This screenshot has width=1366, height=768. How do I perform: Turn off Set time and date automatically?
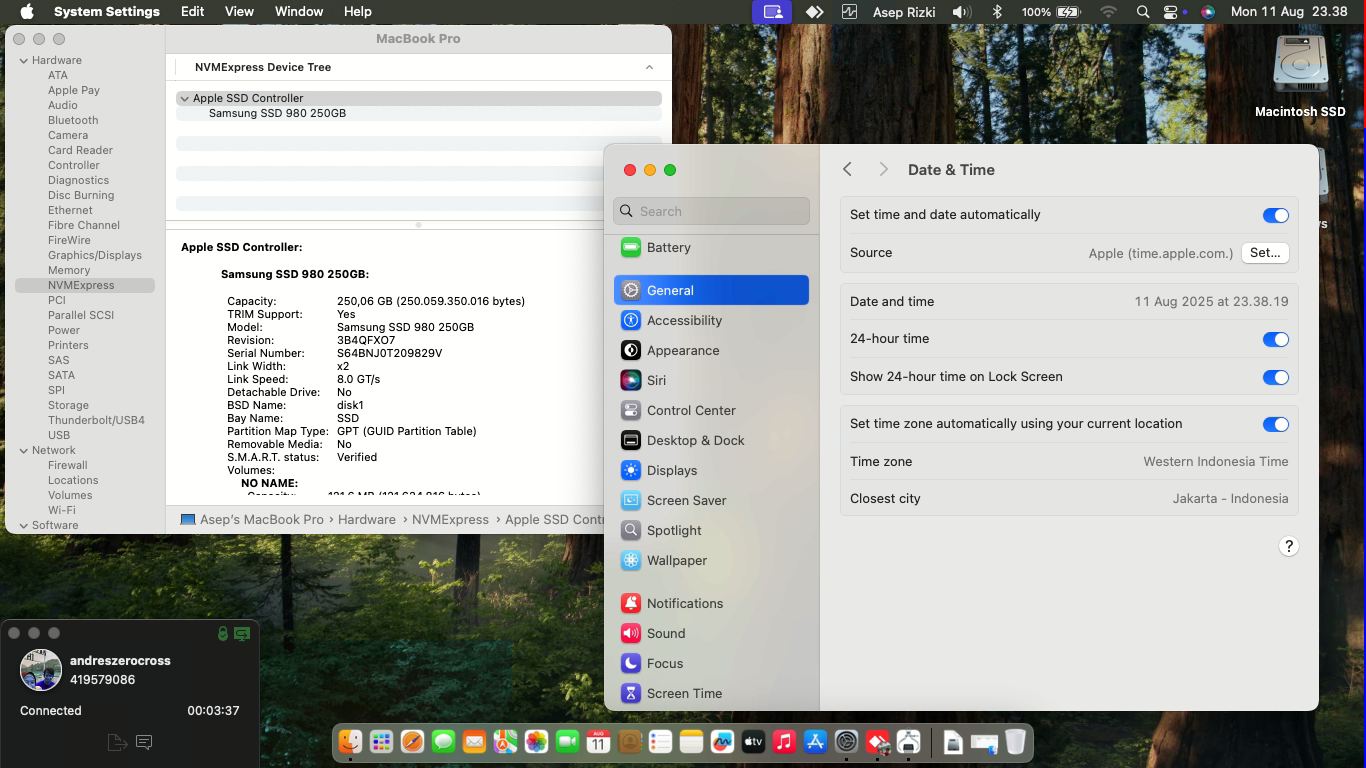point(1275,216)
